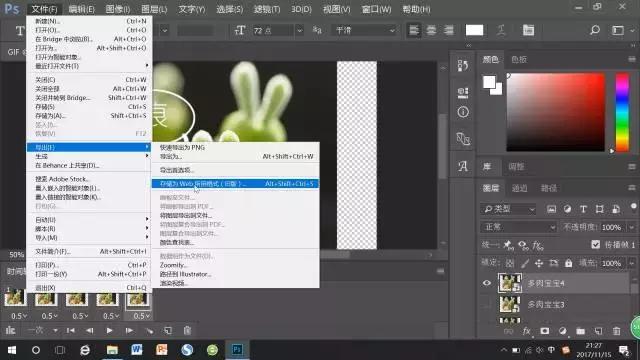Viewport: 640px width, 360px height.
Task: Filter layers by type T icon
Action: [x=583, y=209]
